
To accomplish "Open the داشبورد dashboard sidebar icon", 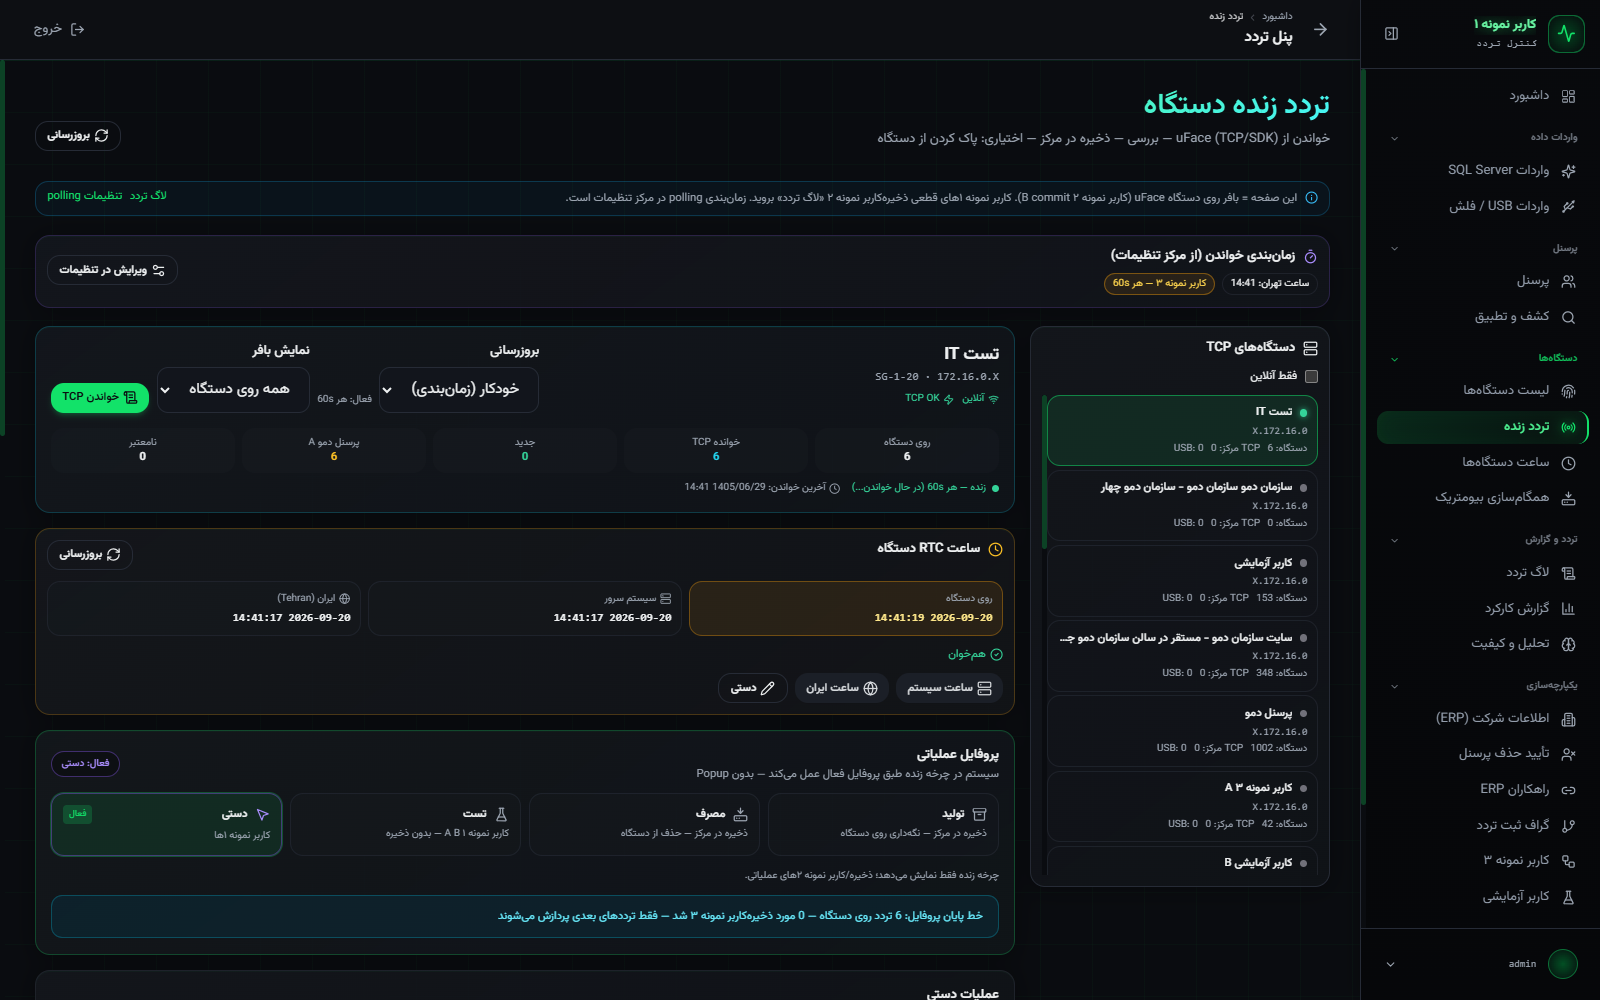I will pos(1568,96).
